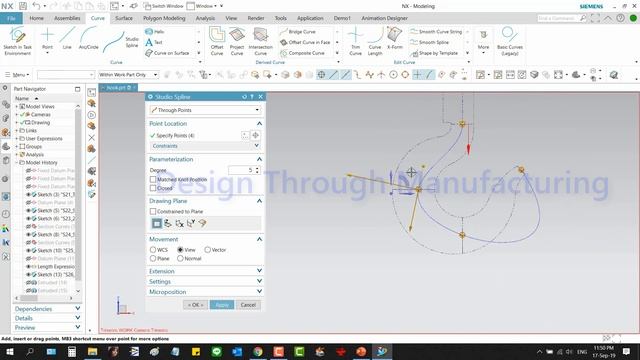Open Within Work Part Only dropdown

pos(128,75)
